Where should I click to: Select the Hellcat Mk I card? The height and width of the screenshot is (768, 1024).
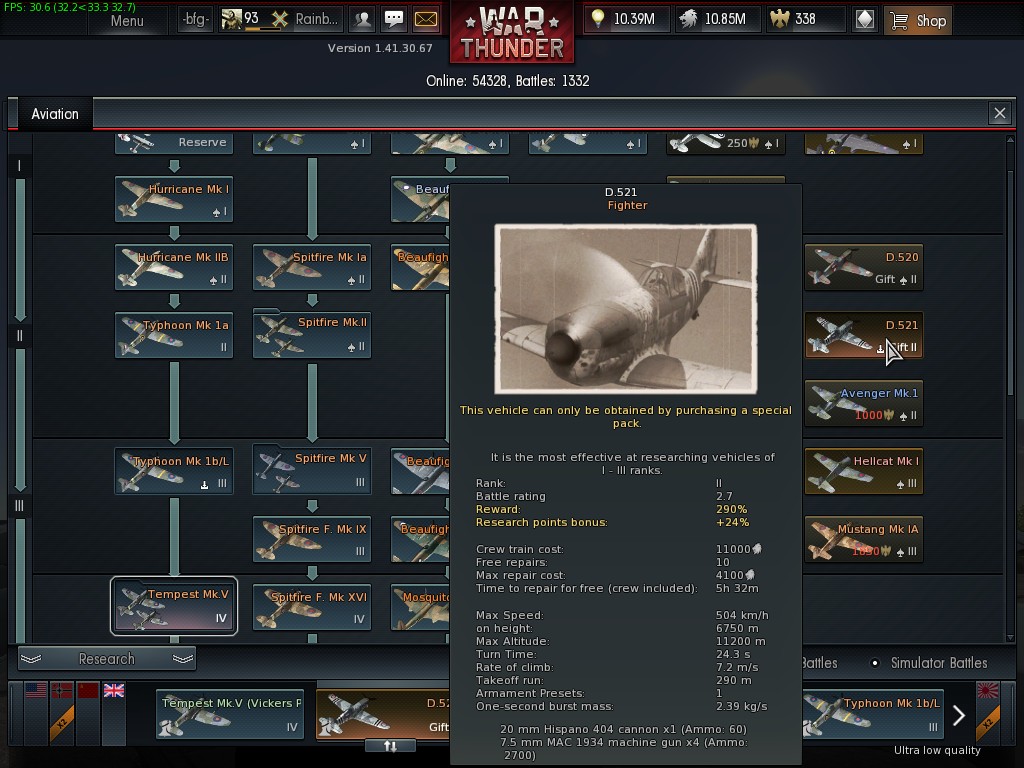point(863,471)
